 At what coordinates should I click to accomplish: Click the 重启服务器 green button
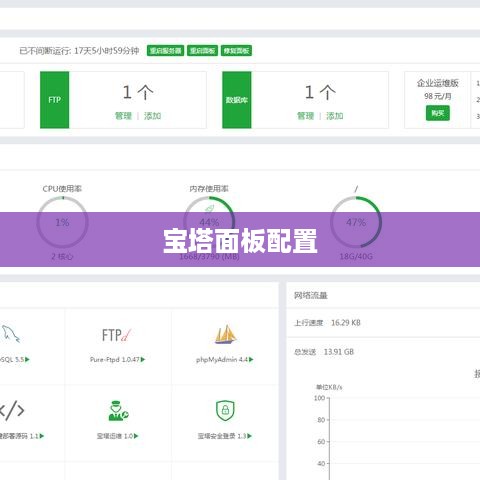(x=165, y=51)
